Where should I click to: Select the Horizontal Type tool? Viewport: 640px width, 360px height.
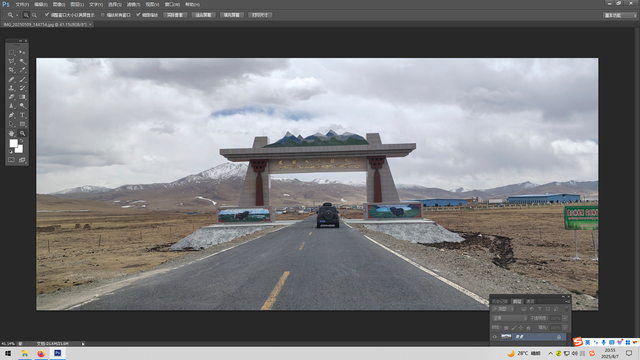[22, 115]
